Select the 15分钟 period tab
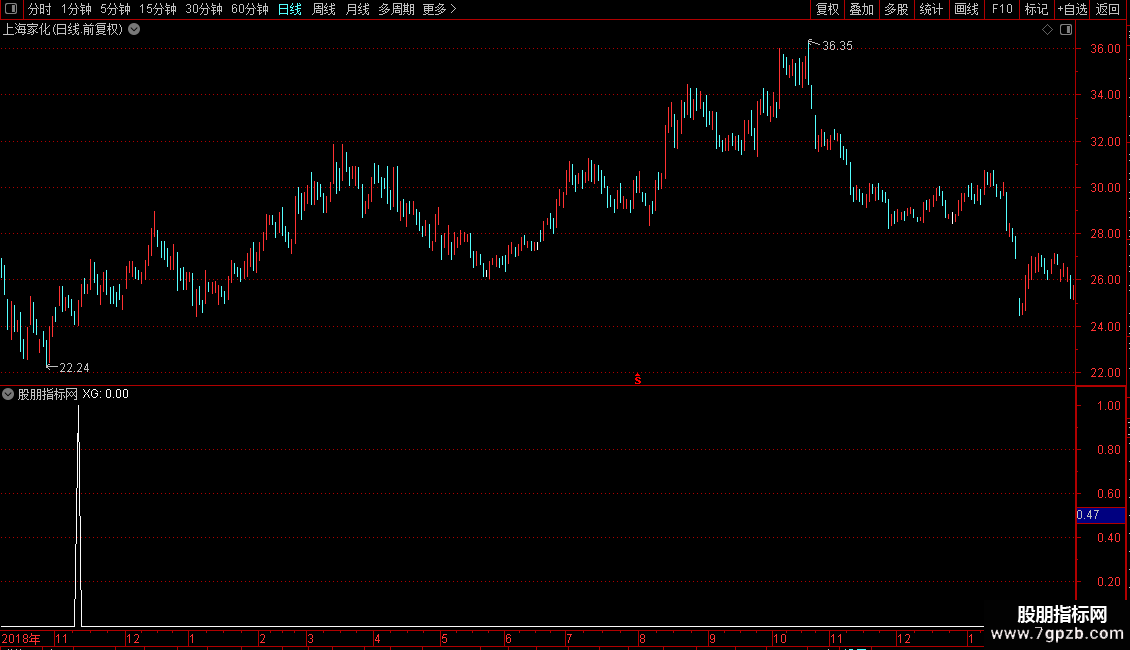Viewport: 1130px width, 650px height. 158,9
